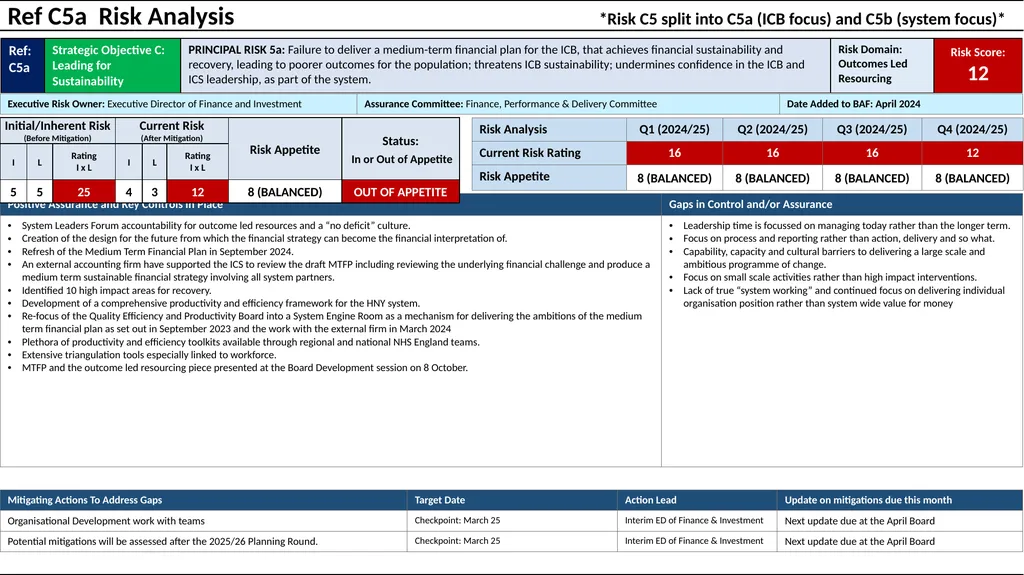
Task: Select the '8 (BALANCED)' Risk Appetite value beside OUT OF APPETITE
Action: click(x=285, y=192)
